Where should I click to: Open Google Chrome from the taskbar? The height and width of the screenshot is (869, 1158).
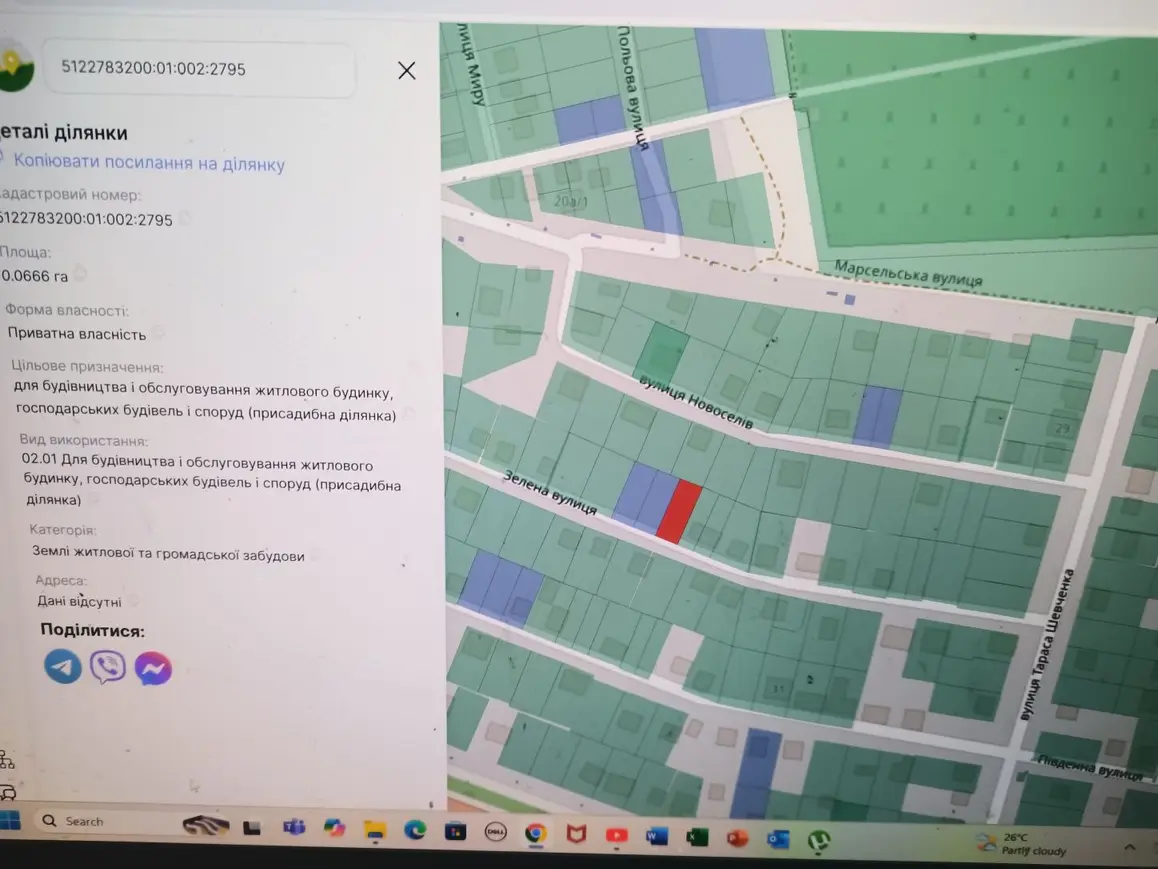[x=535, y=833]
